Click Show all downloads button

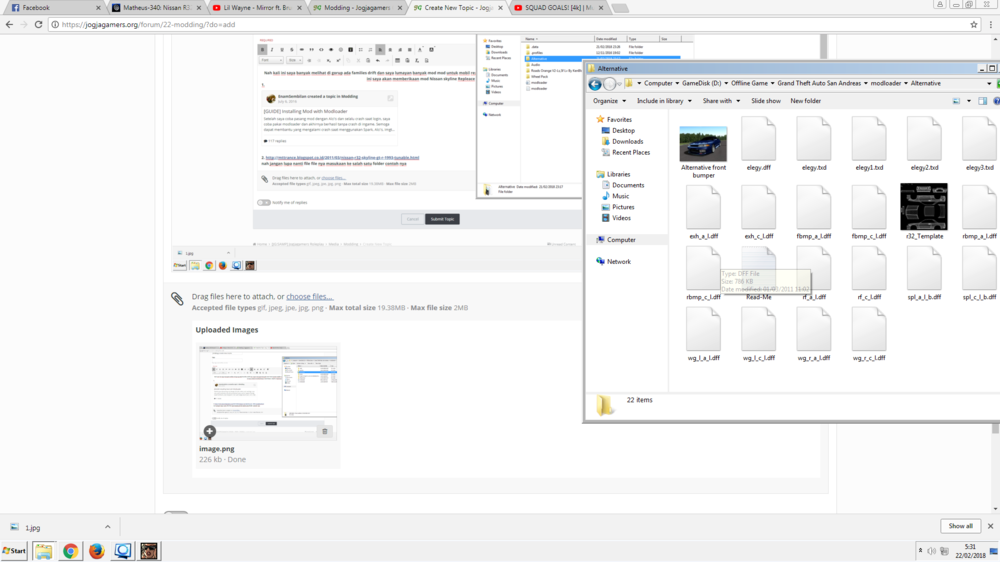coord(960,526)
